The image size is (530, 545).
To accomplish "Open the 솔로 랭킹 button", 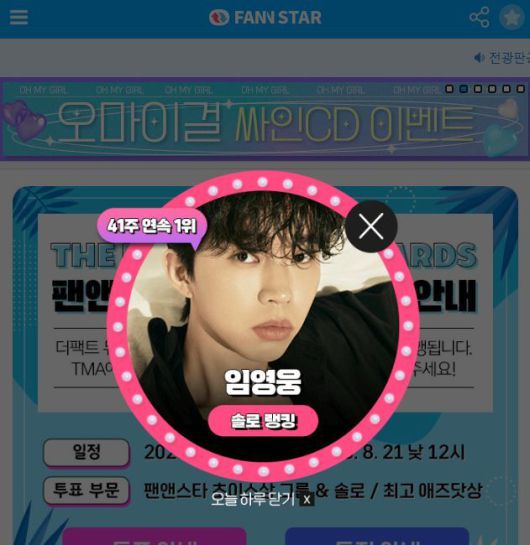I will 263,421.
